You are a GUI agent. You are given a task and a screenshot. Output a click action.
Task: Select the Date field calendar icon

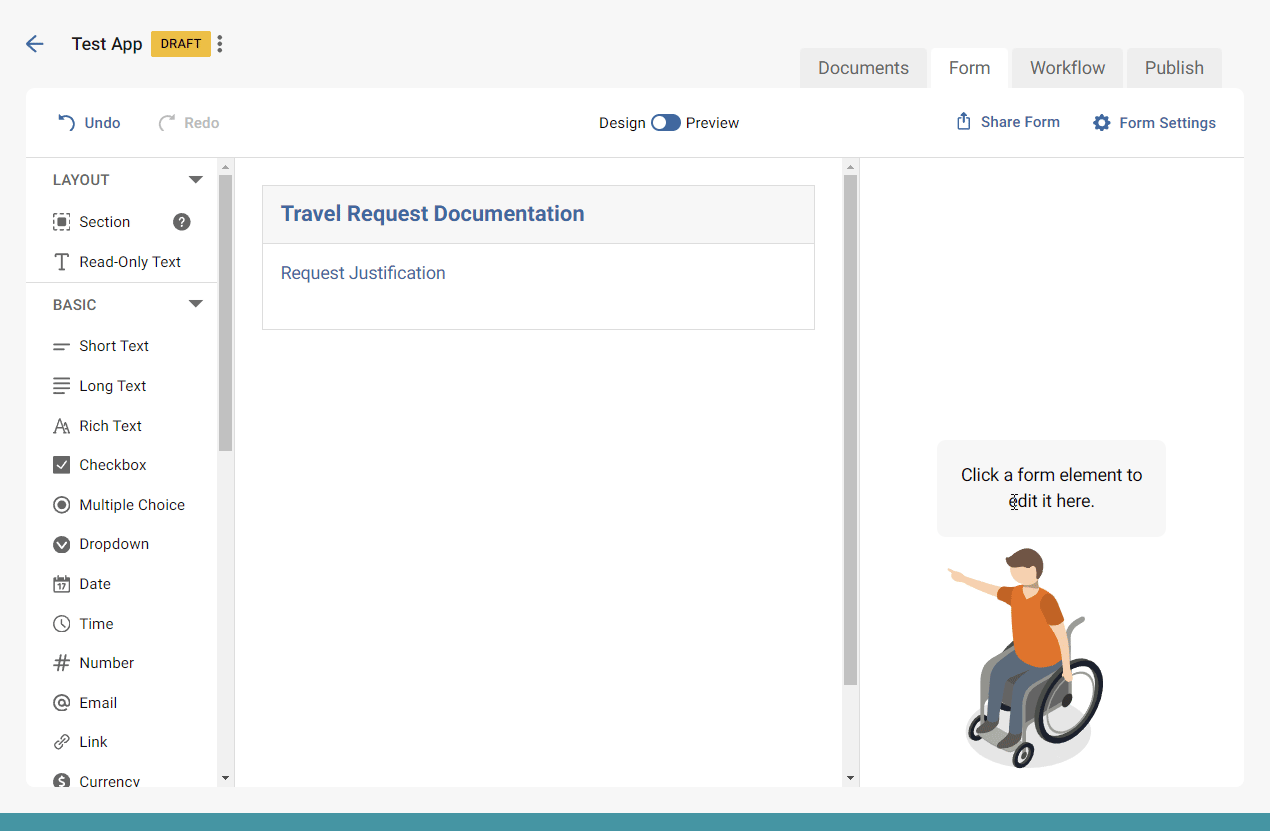point(62,584)
